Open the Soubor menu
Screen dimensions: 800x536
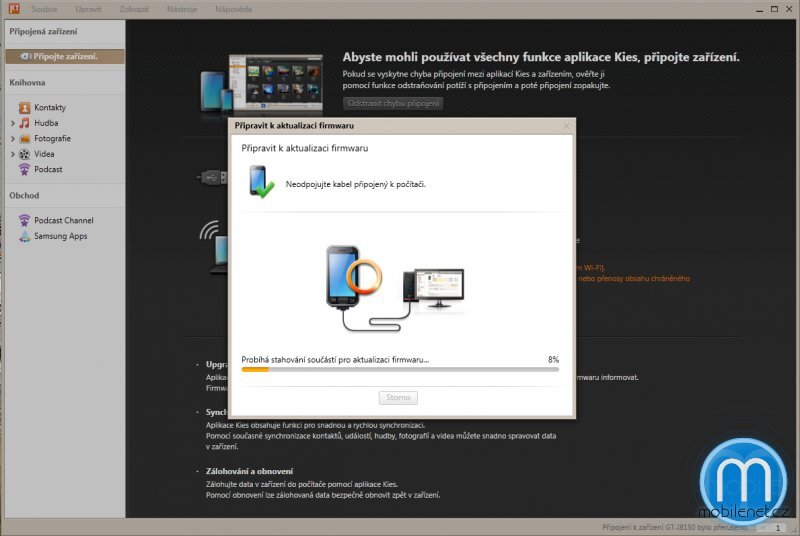44,9
